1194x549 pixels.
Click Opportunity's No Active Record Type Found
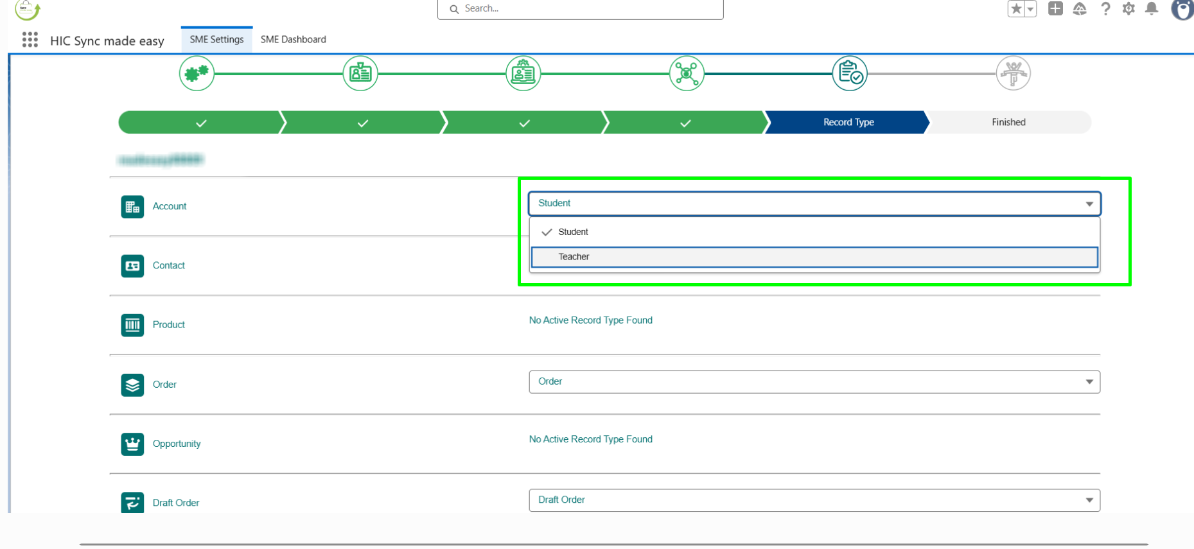(591, 439)
